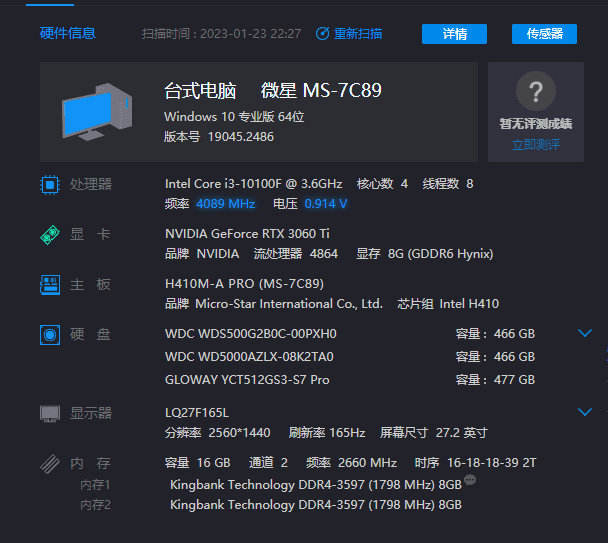The width and height of the screenshot is (608, 543).
Task: Open the 硬件信息 tab
Action: (x=67, y=33)
